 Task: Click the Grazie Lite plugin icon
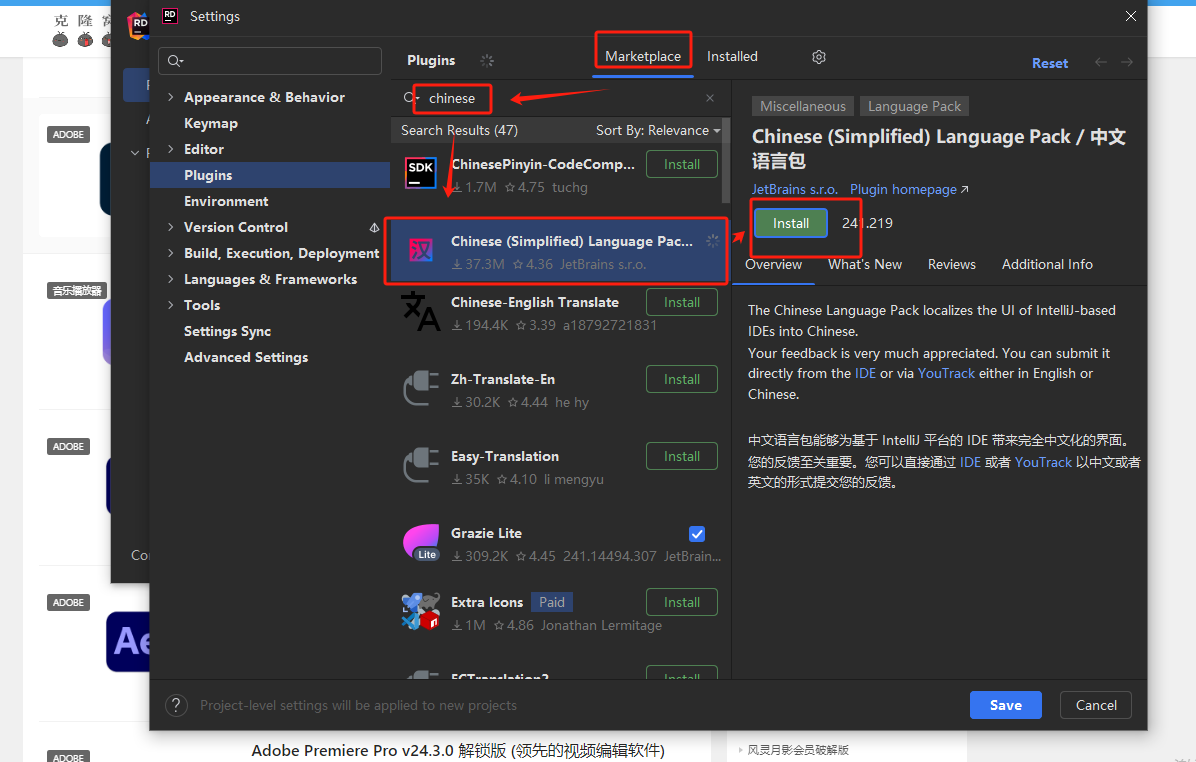point(420,542)
